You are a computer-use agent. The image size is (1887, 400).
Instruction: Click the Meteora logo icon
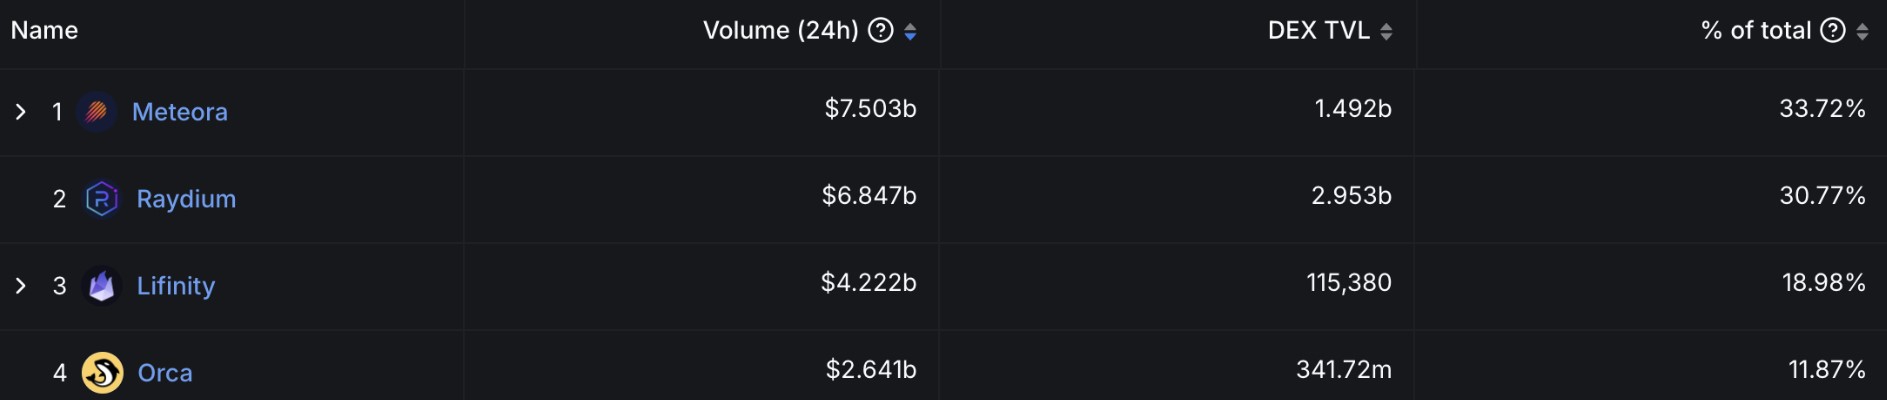point(97,111)
